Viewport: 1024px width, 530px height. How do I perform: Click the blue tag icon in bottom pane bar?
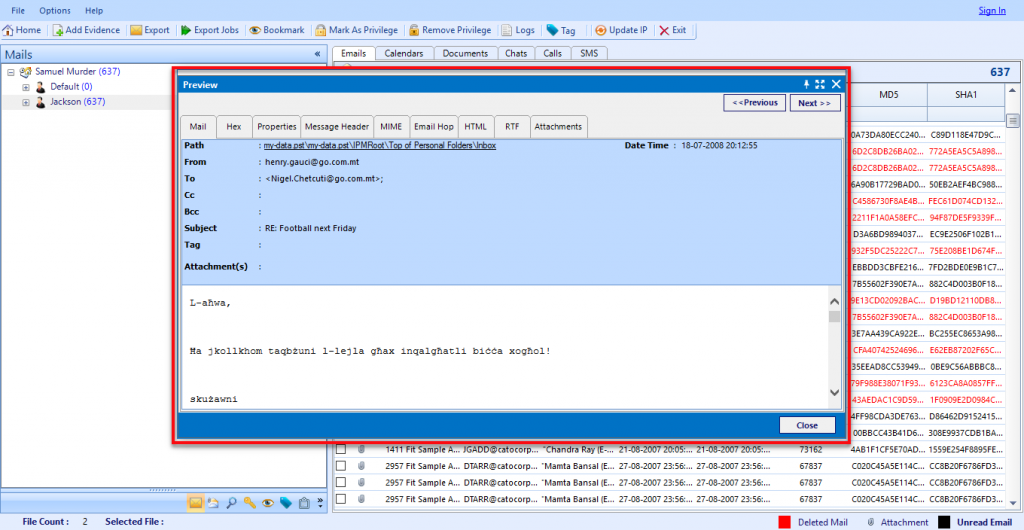(285, 503)
